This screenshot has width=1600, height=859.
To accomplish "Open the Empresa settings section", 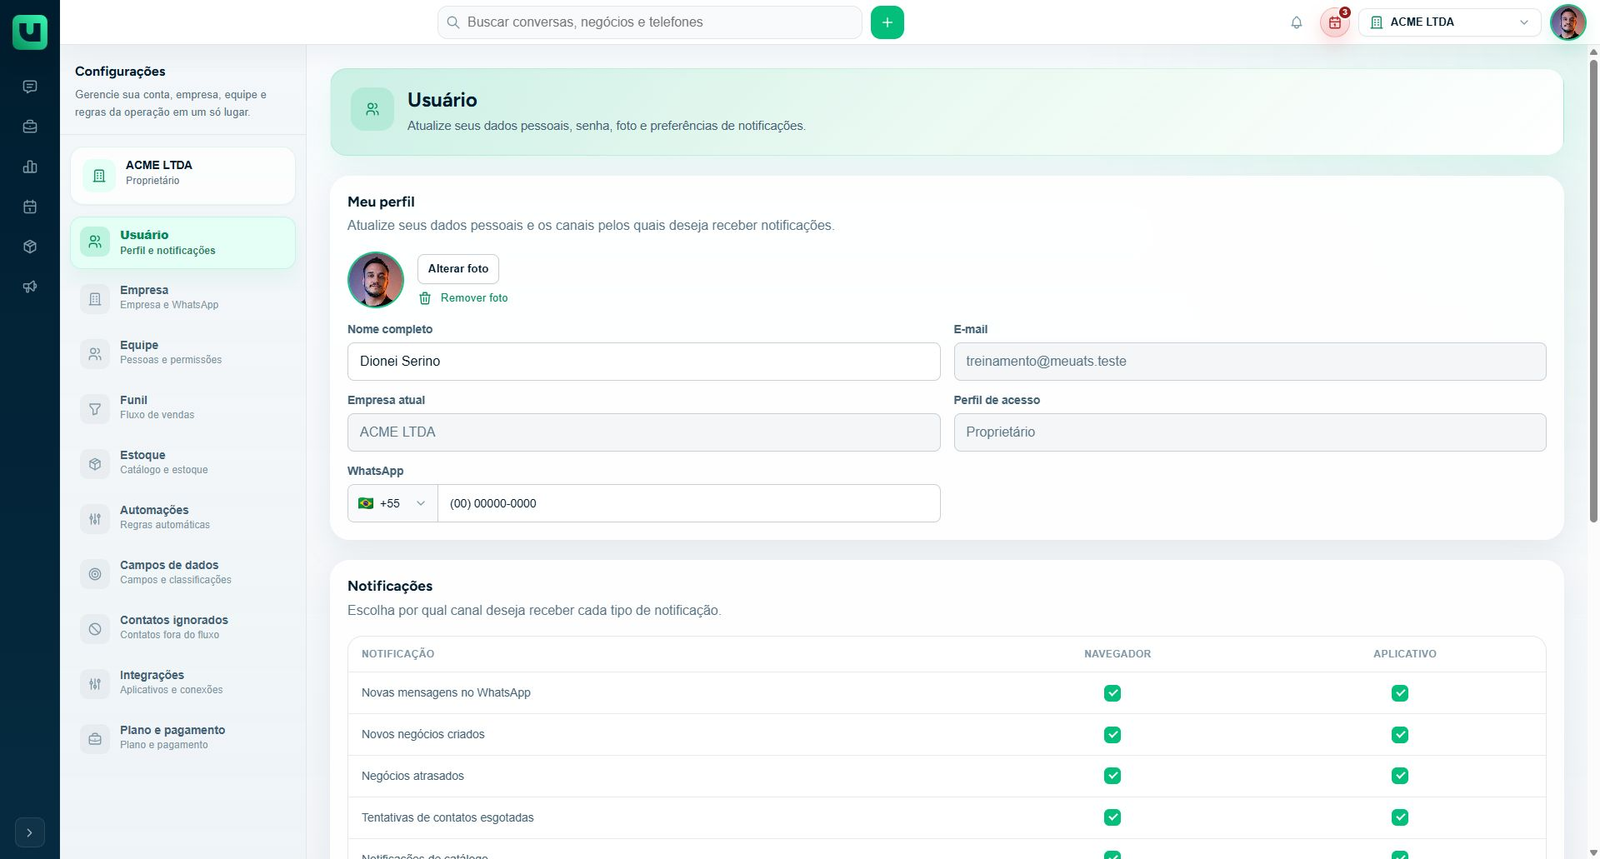I will pos(183,298).
